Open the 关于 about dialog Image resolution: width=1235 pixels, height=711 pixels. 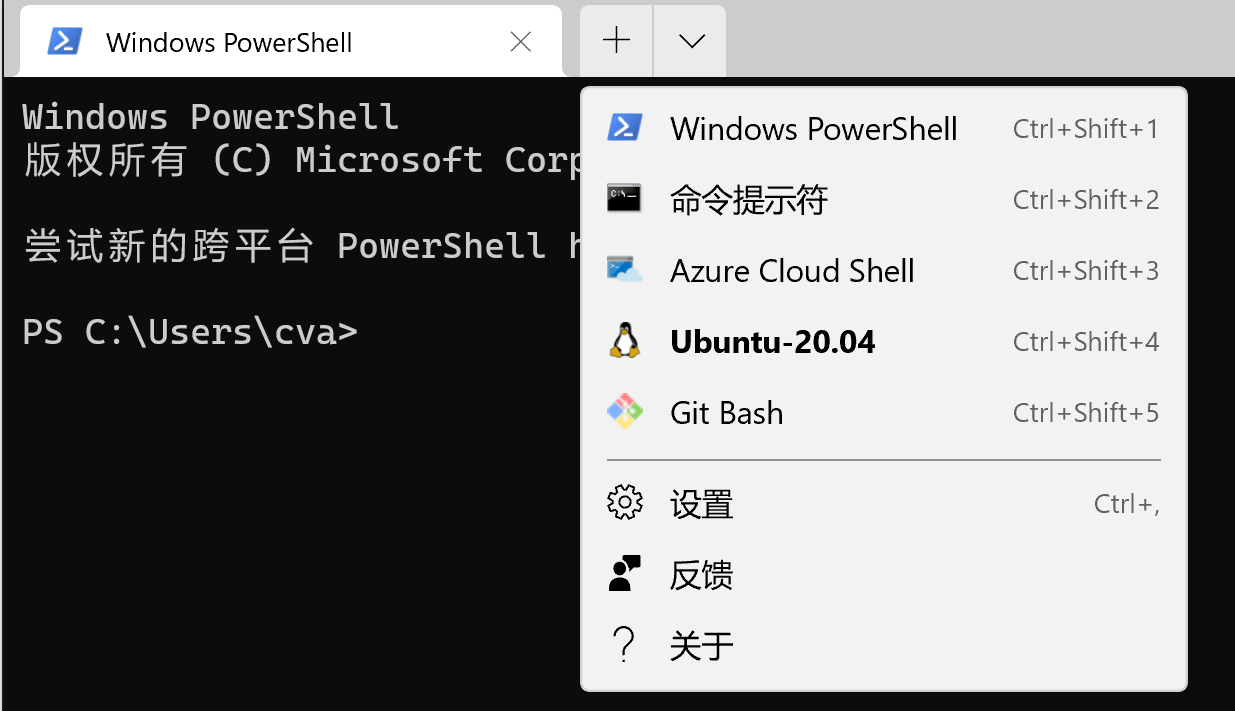coord(701,644)
